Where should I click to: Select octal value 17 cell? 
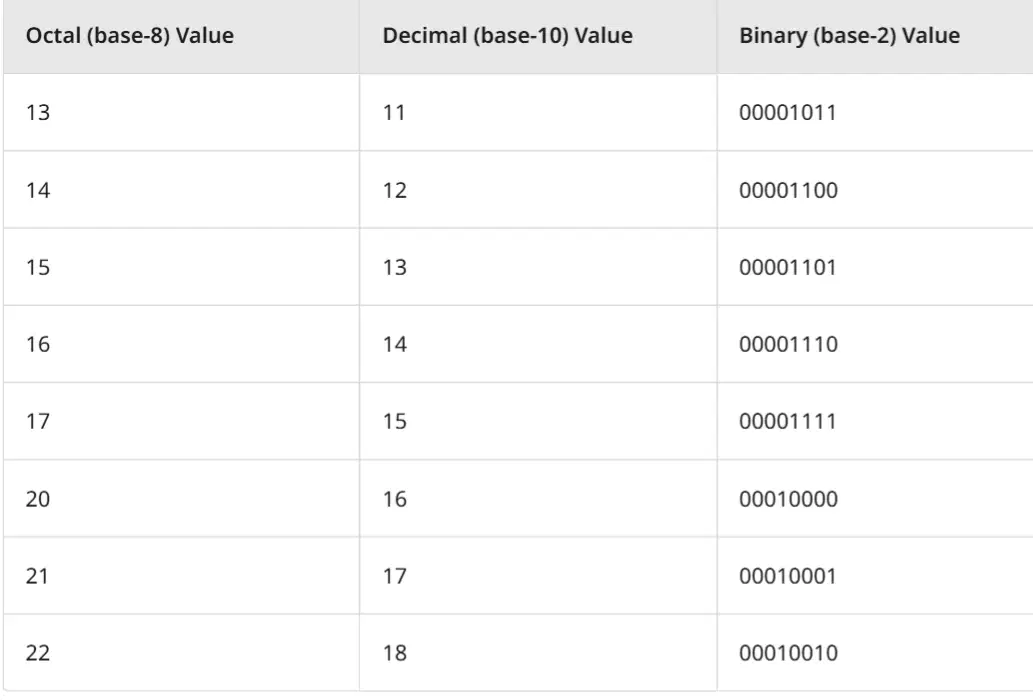pyautogui.click(x=181, y=421)
